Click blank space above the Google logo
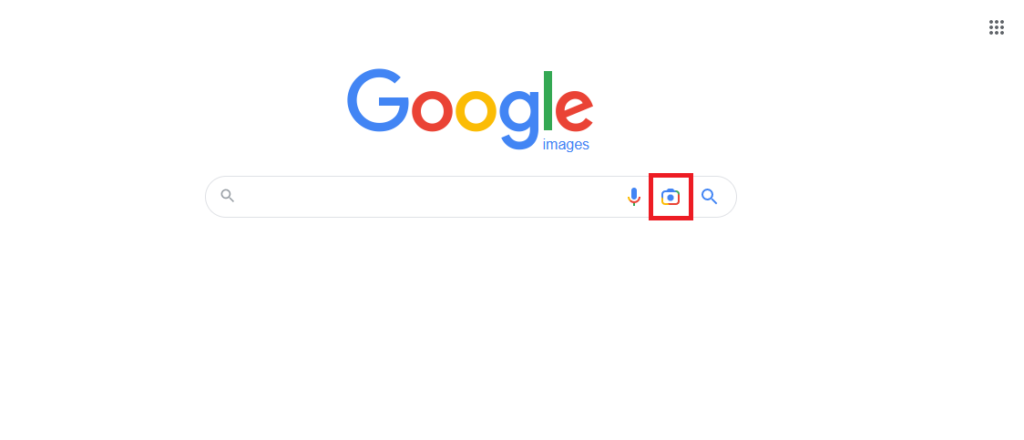This screenshot has height=440, width=1024. click(x=470, y=33)
